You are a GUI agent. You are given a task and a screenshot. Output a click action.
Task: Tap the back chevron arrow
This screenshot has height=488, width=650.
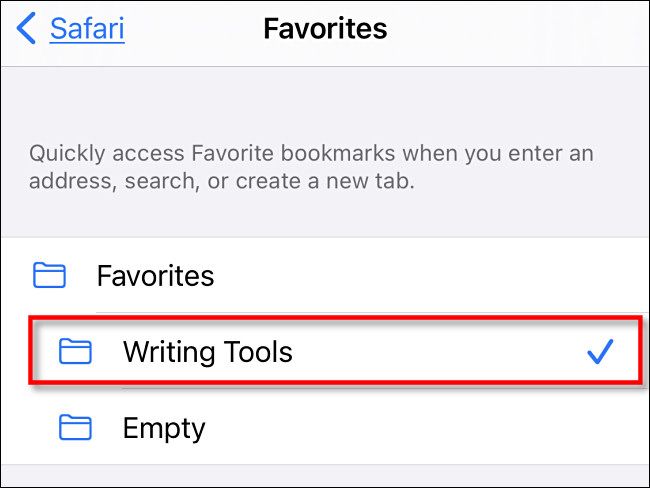(x=27, y=29)
